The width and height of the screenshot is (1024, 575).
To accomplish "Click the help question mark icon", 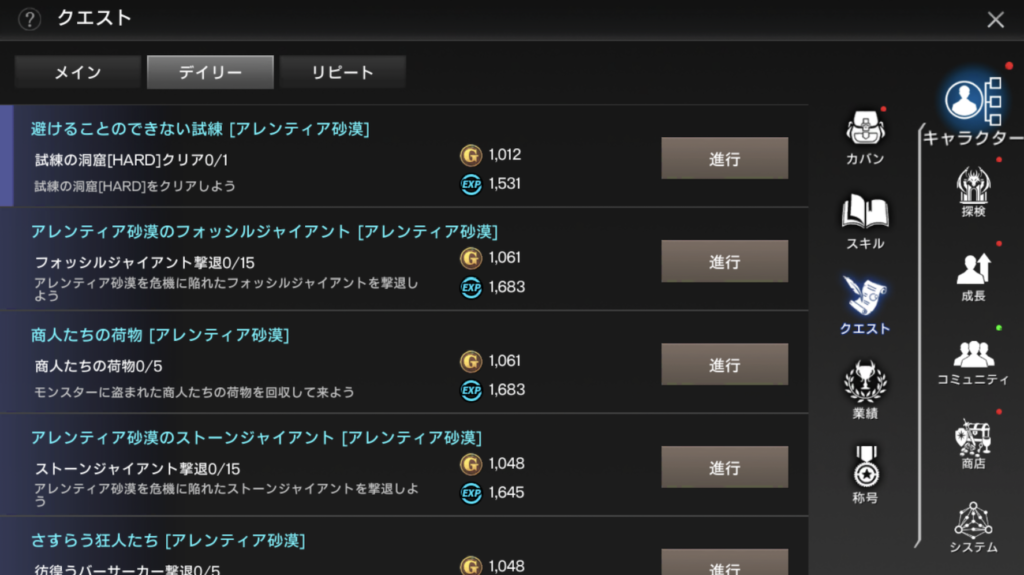I will [29, 19].
